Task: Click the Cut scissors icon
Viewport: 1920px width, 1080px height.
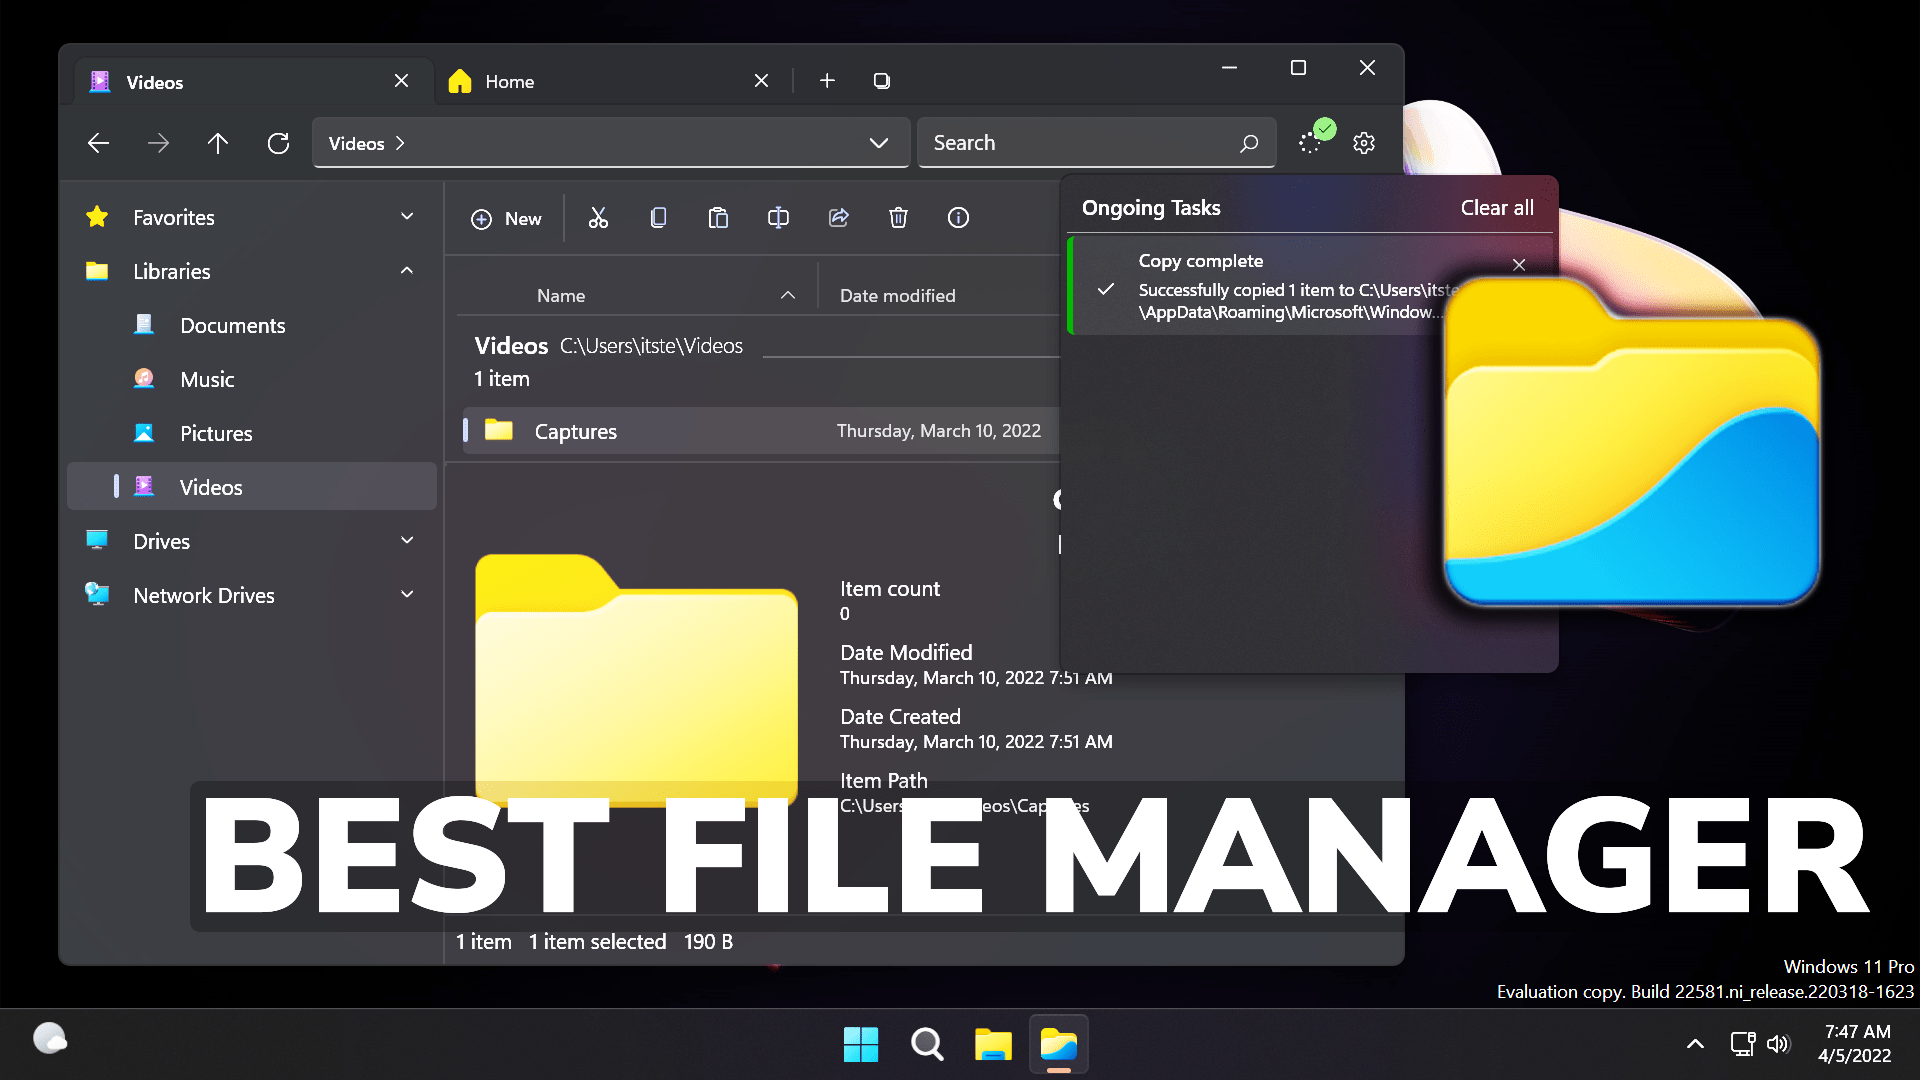Action: coord(598,218)
